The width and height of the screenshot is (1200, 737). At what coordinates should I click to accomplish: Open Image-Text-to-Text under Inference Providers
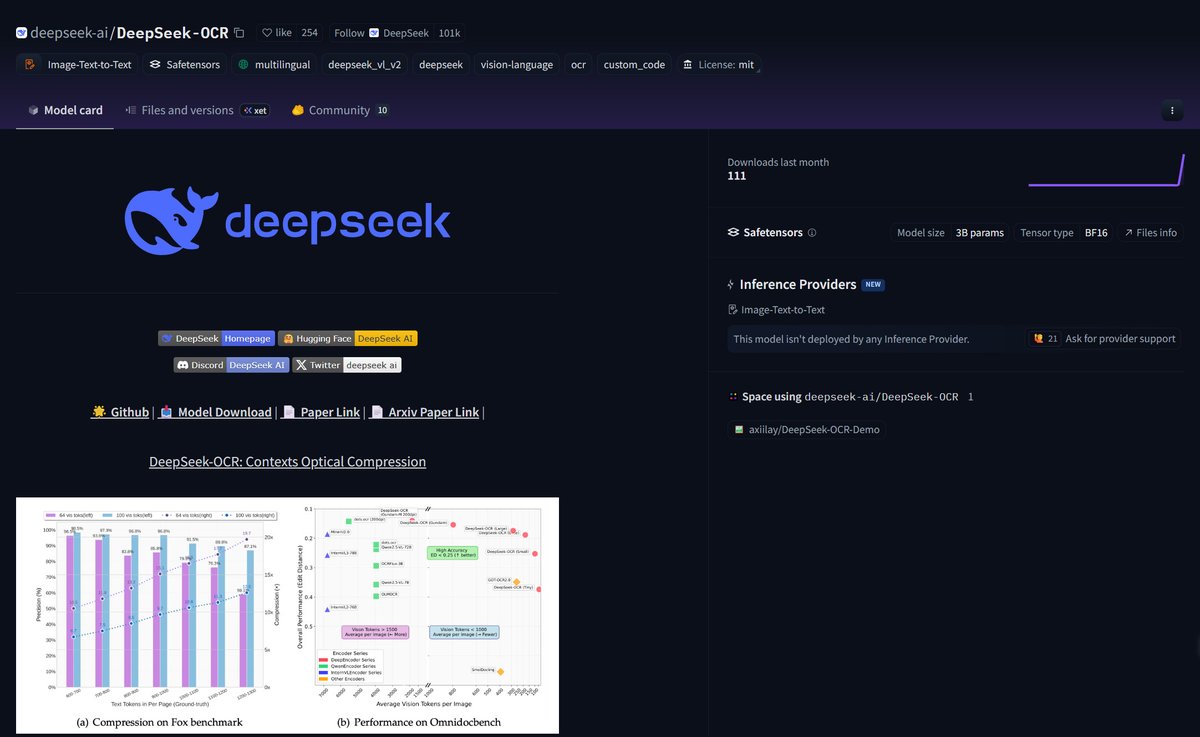point(776,310)
